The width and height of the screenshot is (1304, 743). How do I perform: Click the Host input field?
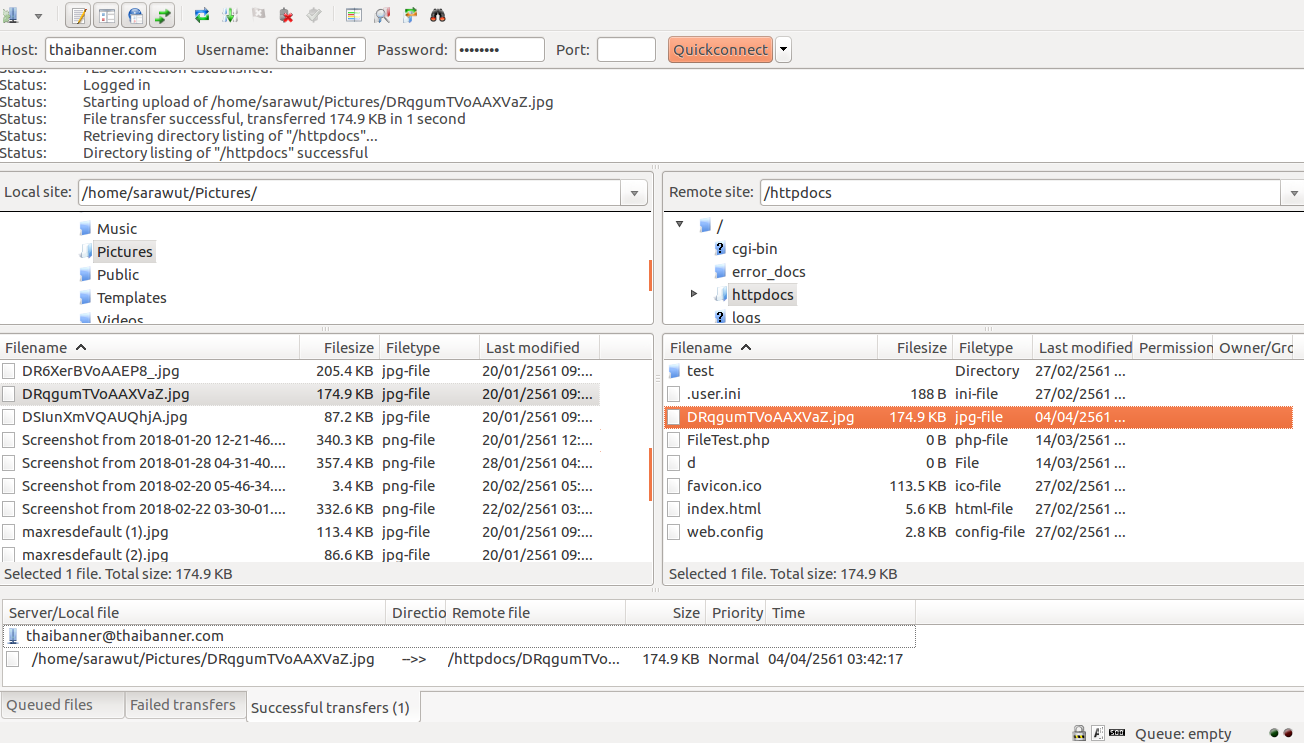tap(114, 50)
